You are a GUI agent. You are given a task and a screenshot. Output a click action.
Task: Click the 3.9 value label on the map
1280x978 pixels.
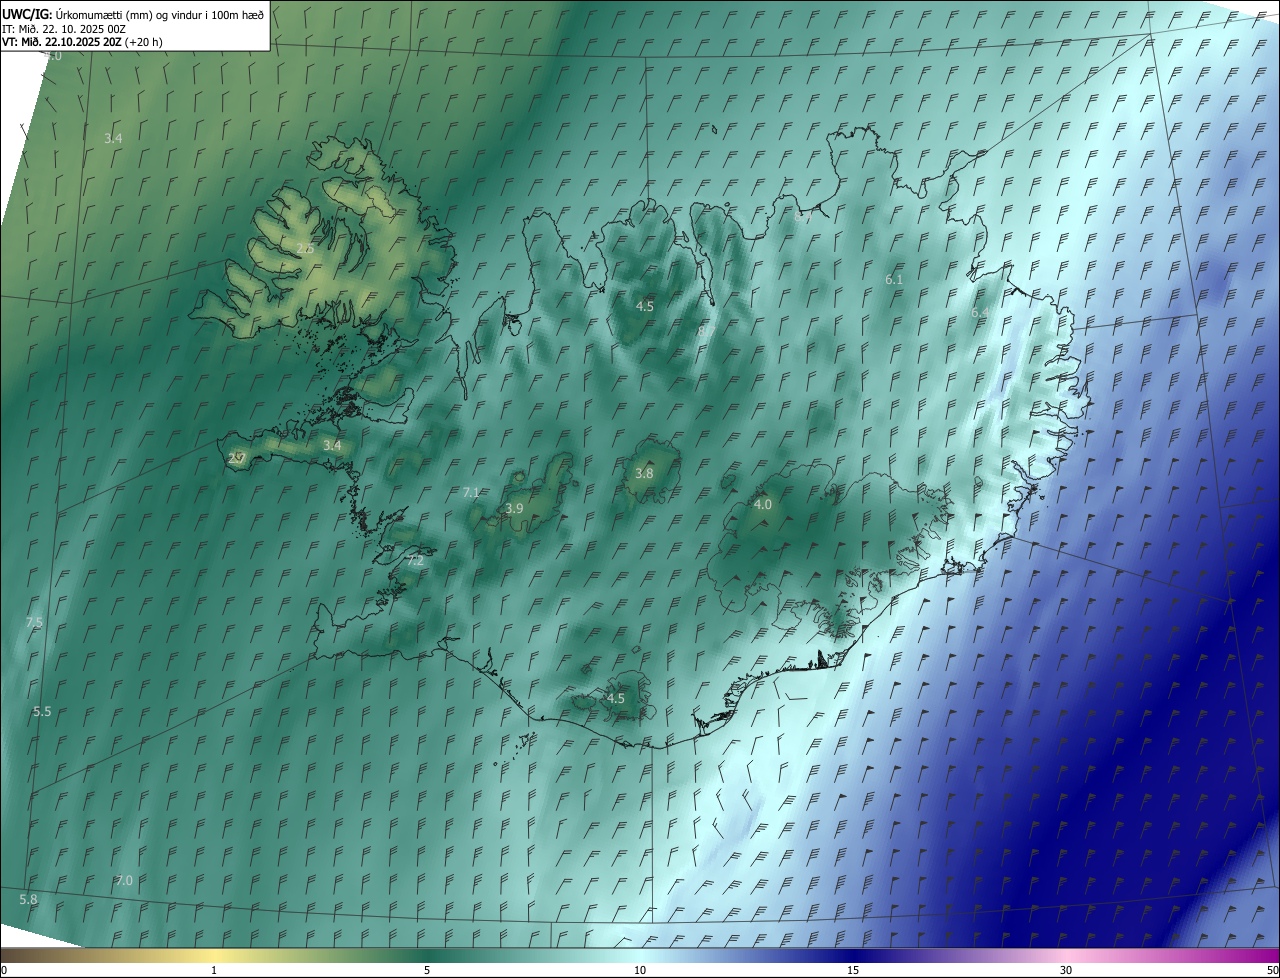(514, 508)
